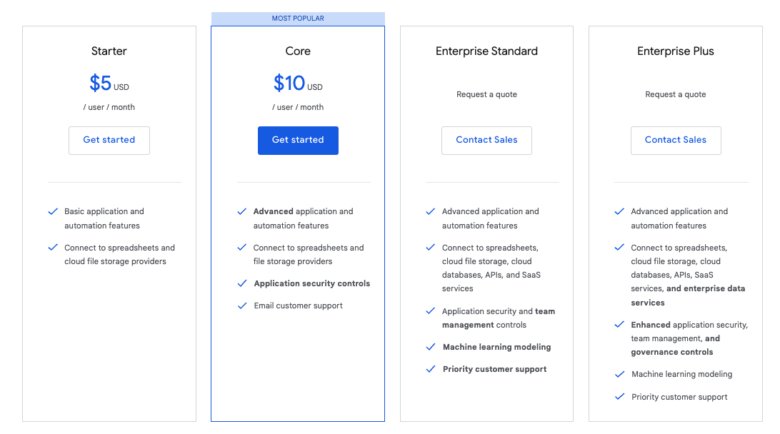Click the blue Get started button for Core
This screenshot has height=434, width=780.
[298, 140]
